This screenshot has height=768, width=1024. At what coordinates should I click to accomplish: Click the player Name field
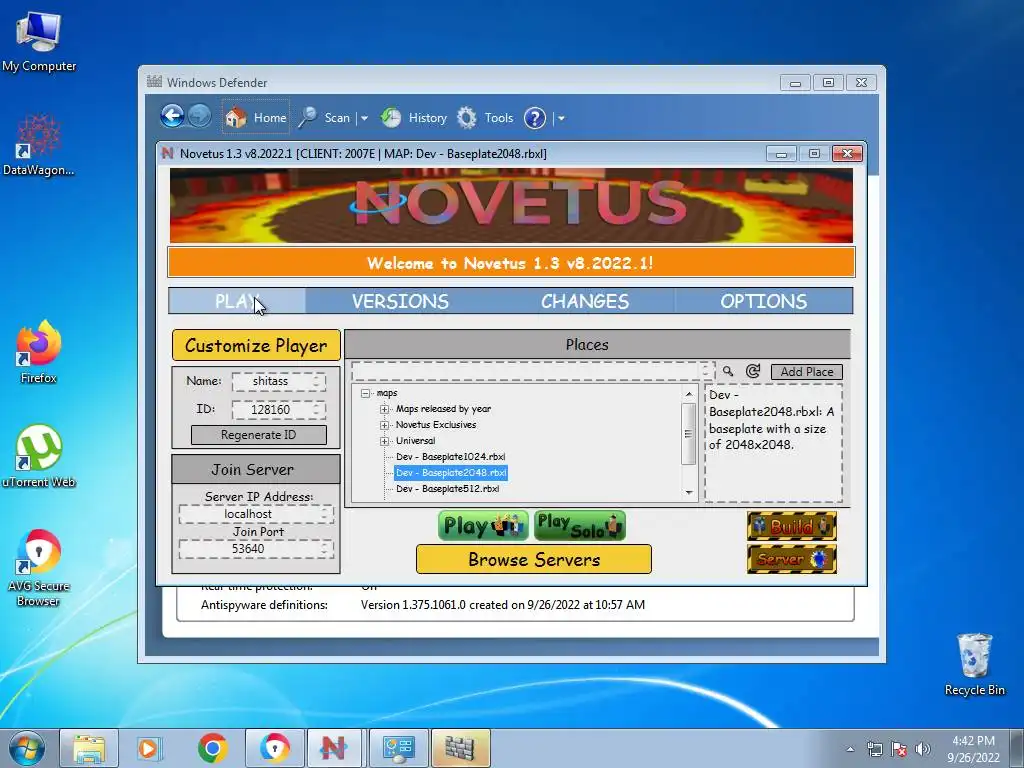(x=279, y=381)
